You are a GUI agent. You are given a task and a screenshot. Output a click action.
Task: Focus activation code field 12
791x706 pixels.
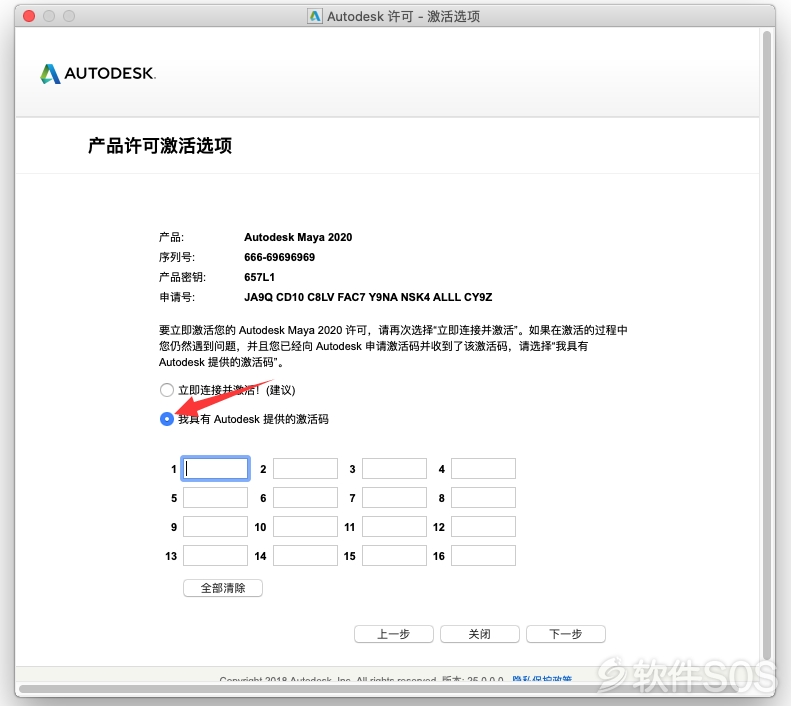(483, 526)
